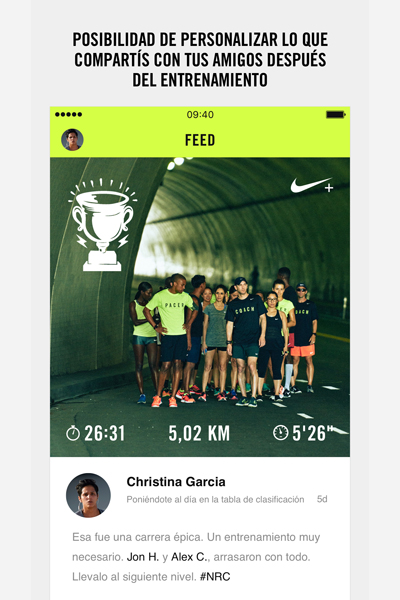Screen dimensions: 400x600
Task: Tap the #NRC hashtag
Action: click(215, 577)
